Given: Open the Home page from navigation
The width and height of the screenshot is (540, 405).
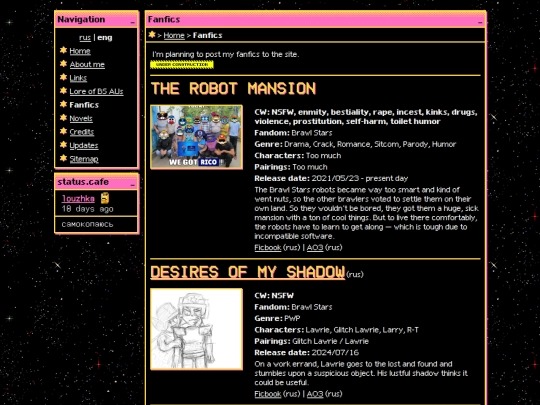Looking at the screenshot, I should 80,51.
